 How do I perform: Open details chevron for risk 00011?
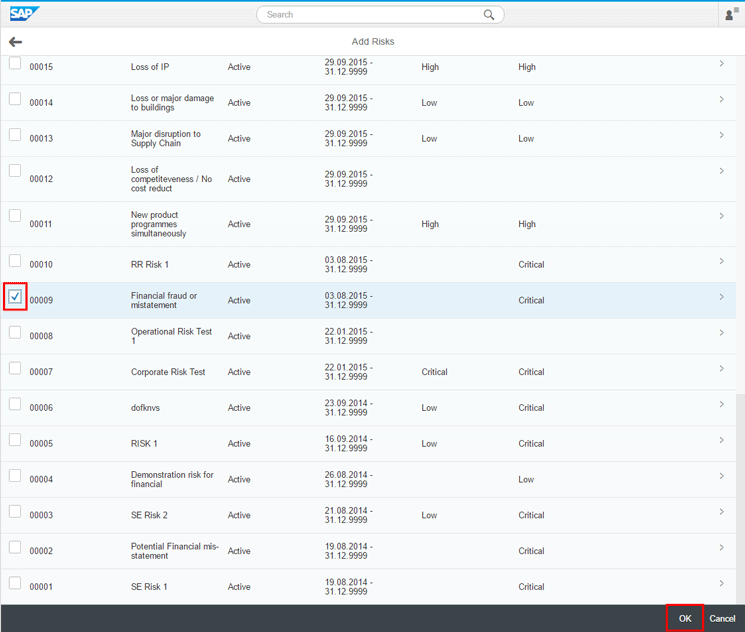[721, 216]
